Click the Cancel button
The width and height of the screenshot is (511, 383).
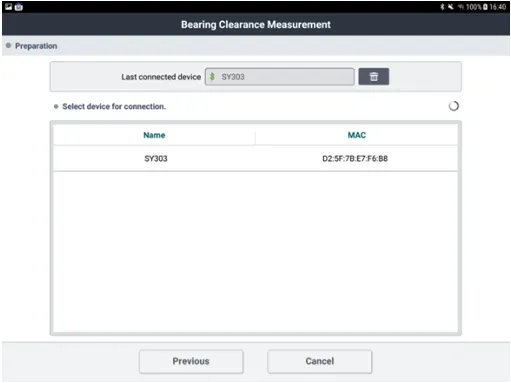tap(319, 361)
